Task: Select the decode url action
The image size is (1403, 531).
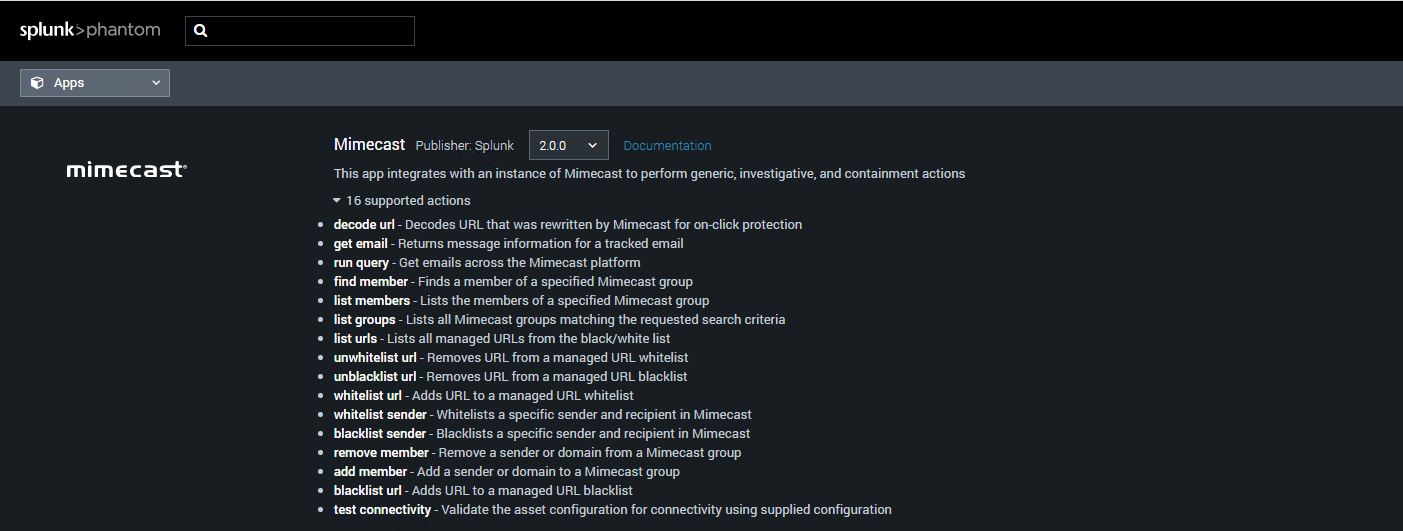Action: coord(364,225)
